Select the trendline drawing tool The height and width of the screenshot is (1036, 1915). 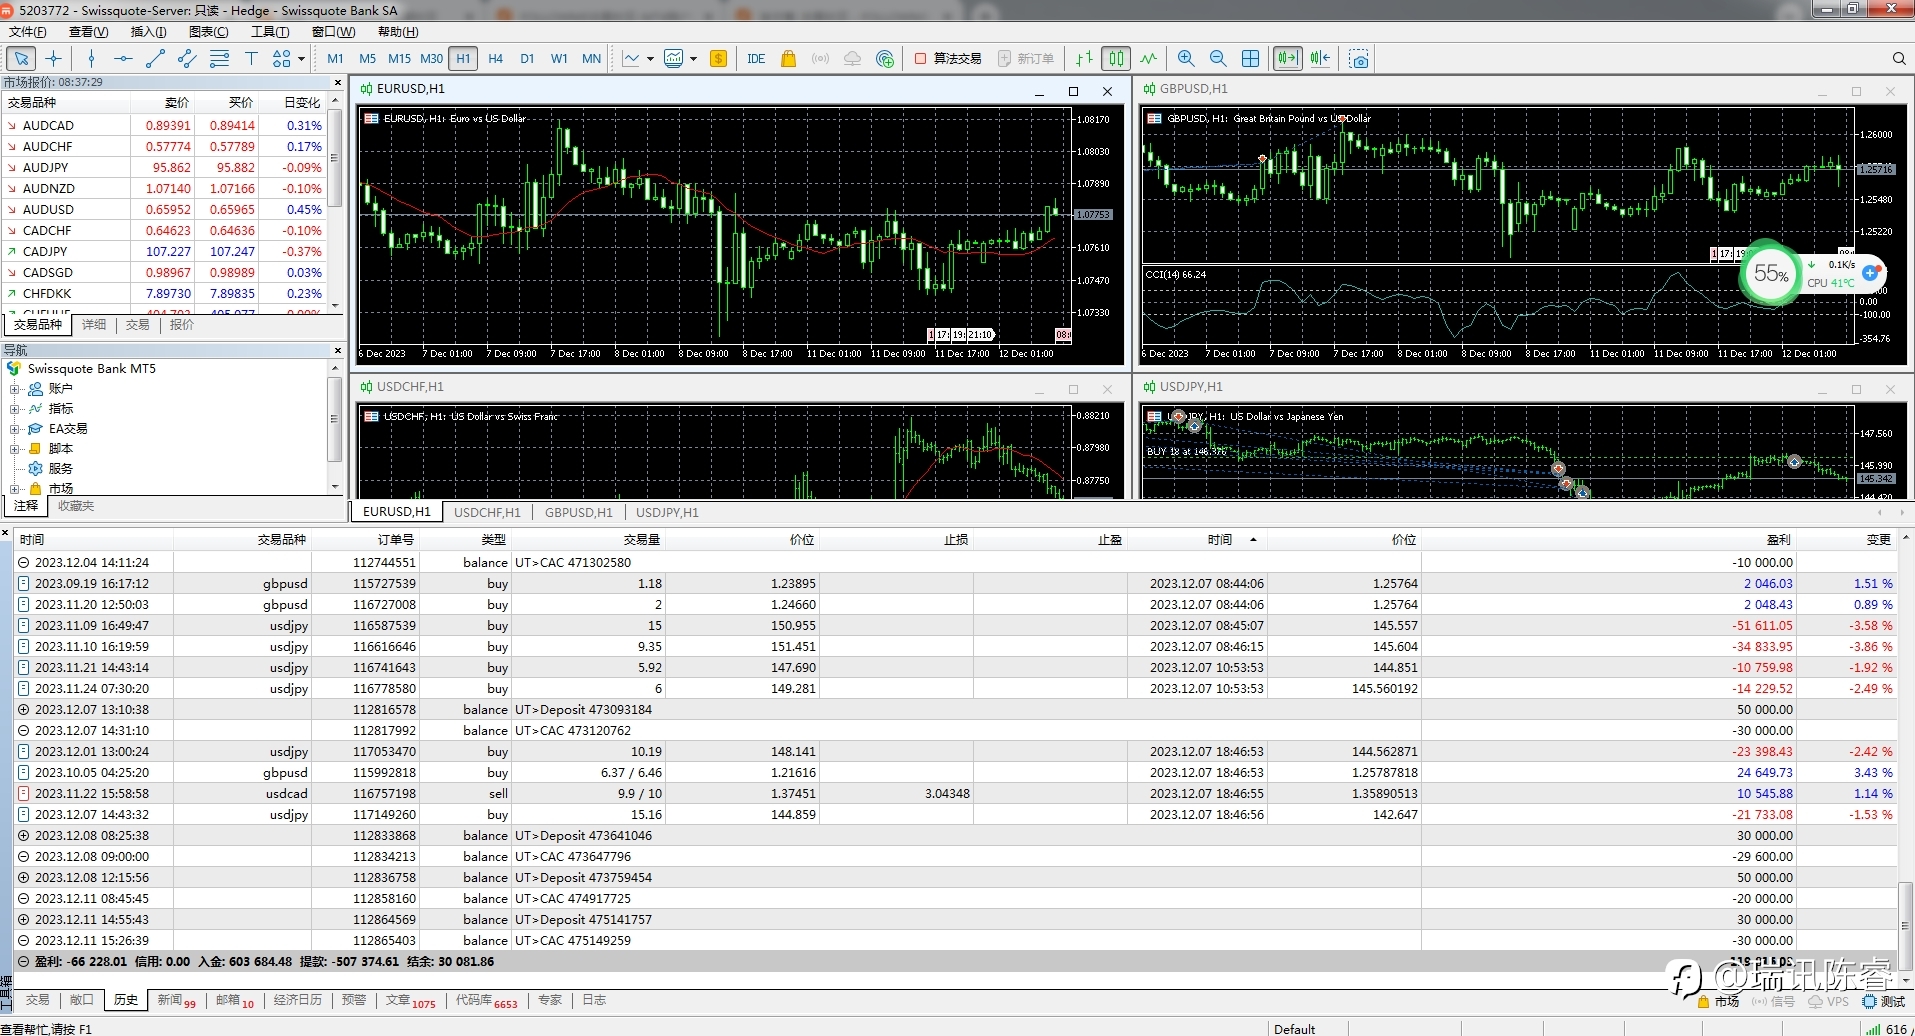tap(155, 59)
